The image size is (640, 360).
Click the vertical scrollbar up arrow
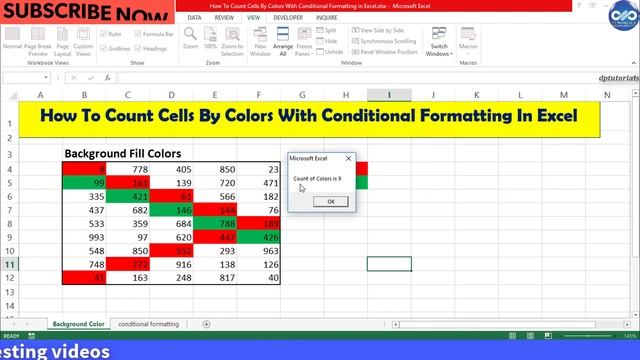point(636,94)
